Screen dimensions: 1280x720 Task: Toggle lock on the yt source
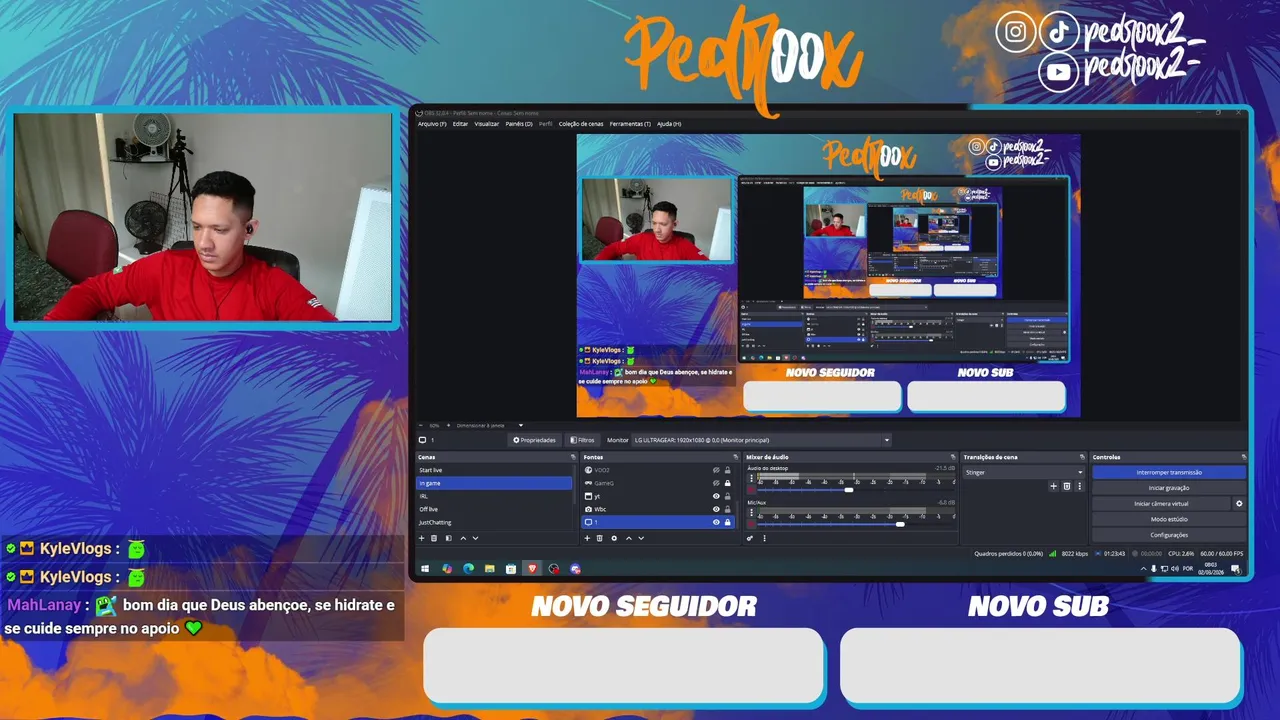[x=727, y=496]
